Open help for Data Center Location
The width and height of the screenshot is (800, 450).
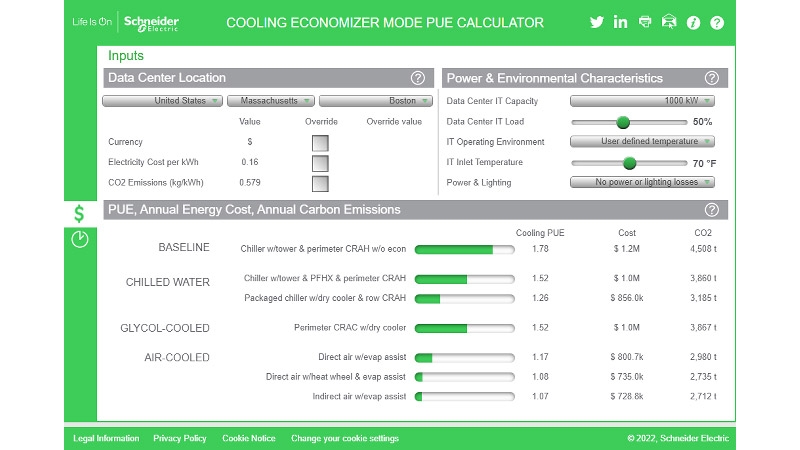pyautogui.click(x=418, y=78)
